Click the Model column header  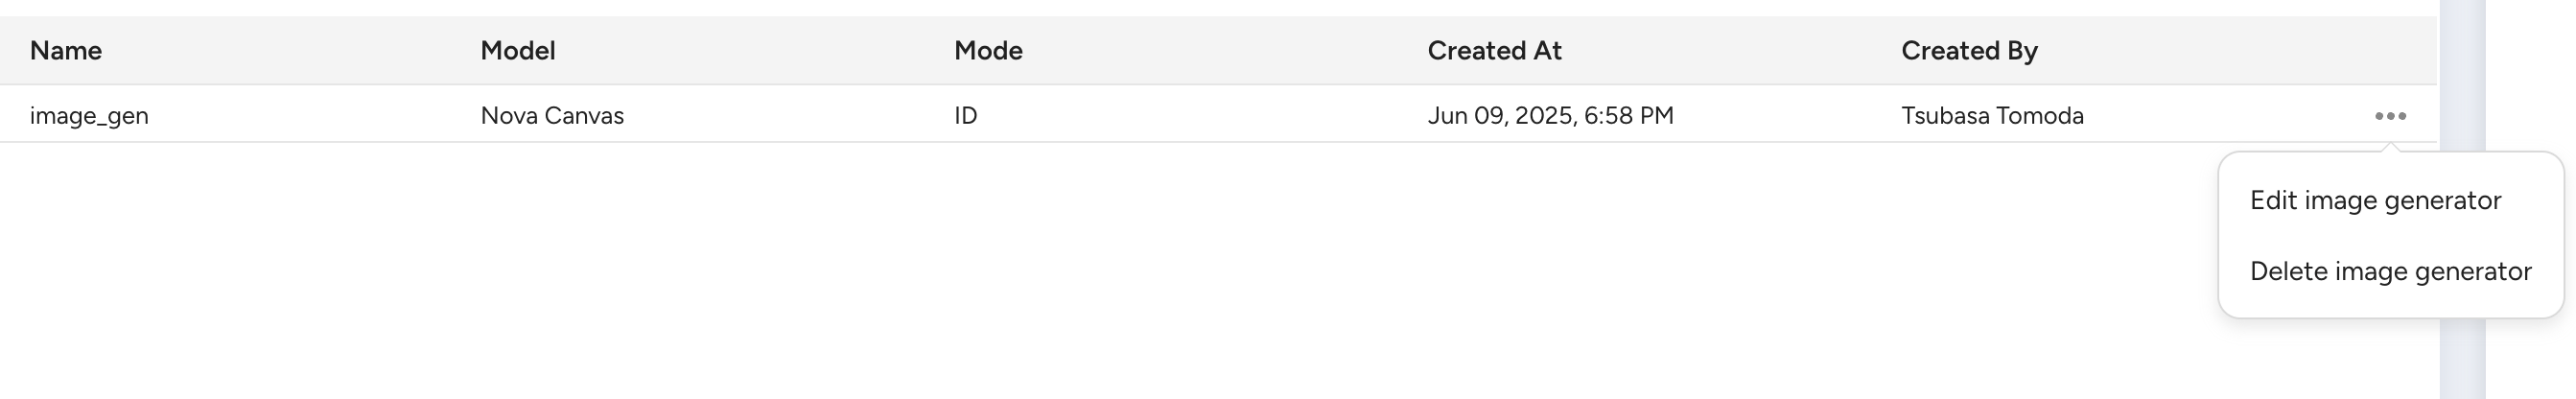517,51
